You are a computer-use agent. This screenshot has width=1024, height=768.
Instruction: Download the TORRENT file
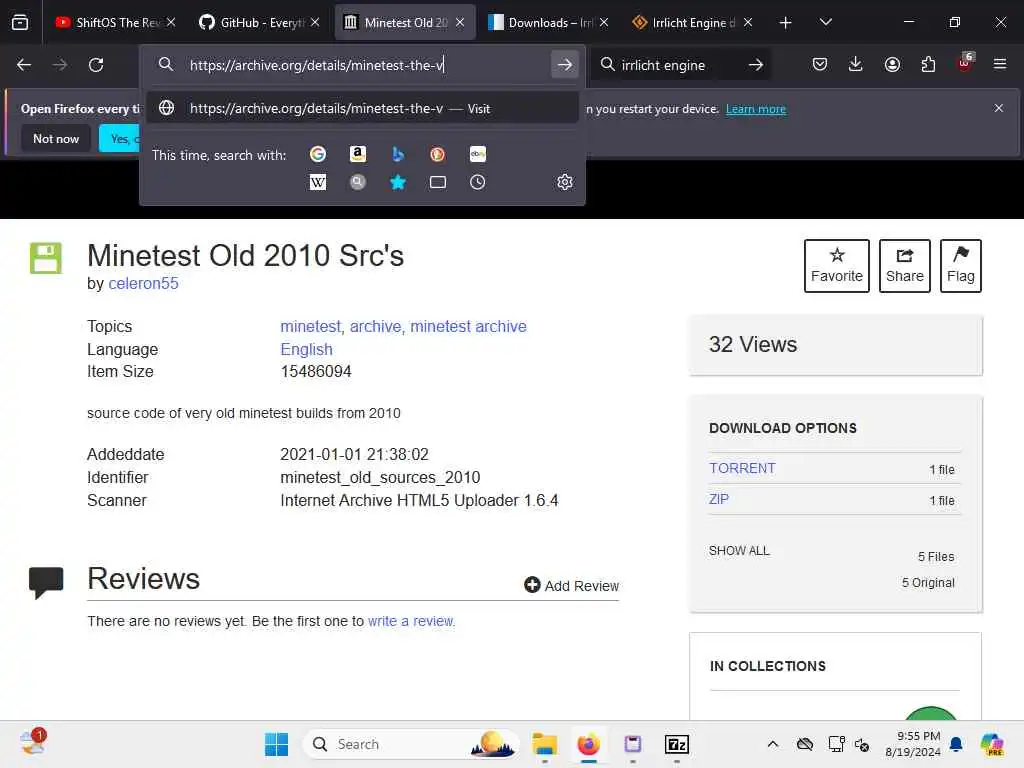pos(743,468)
